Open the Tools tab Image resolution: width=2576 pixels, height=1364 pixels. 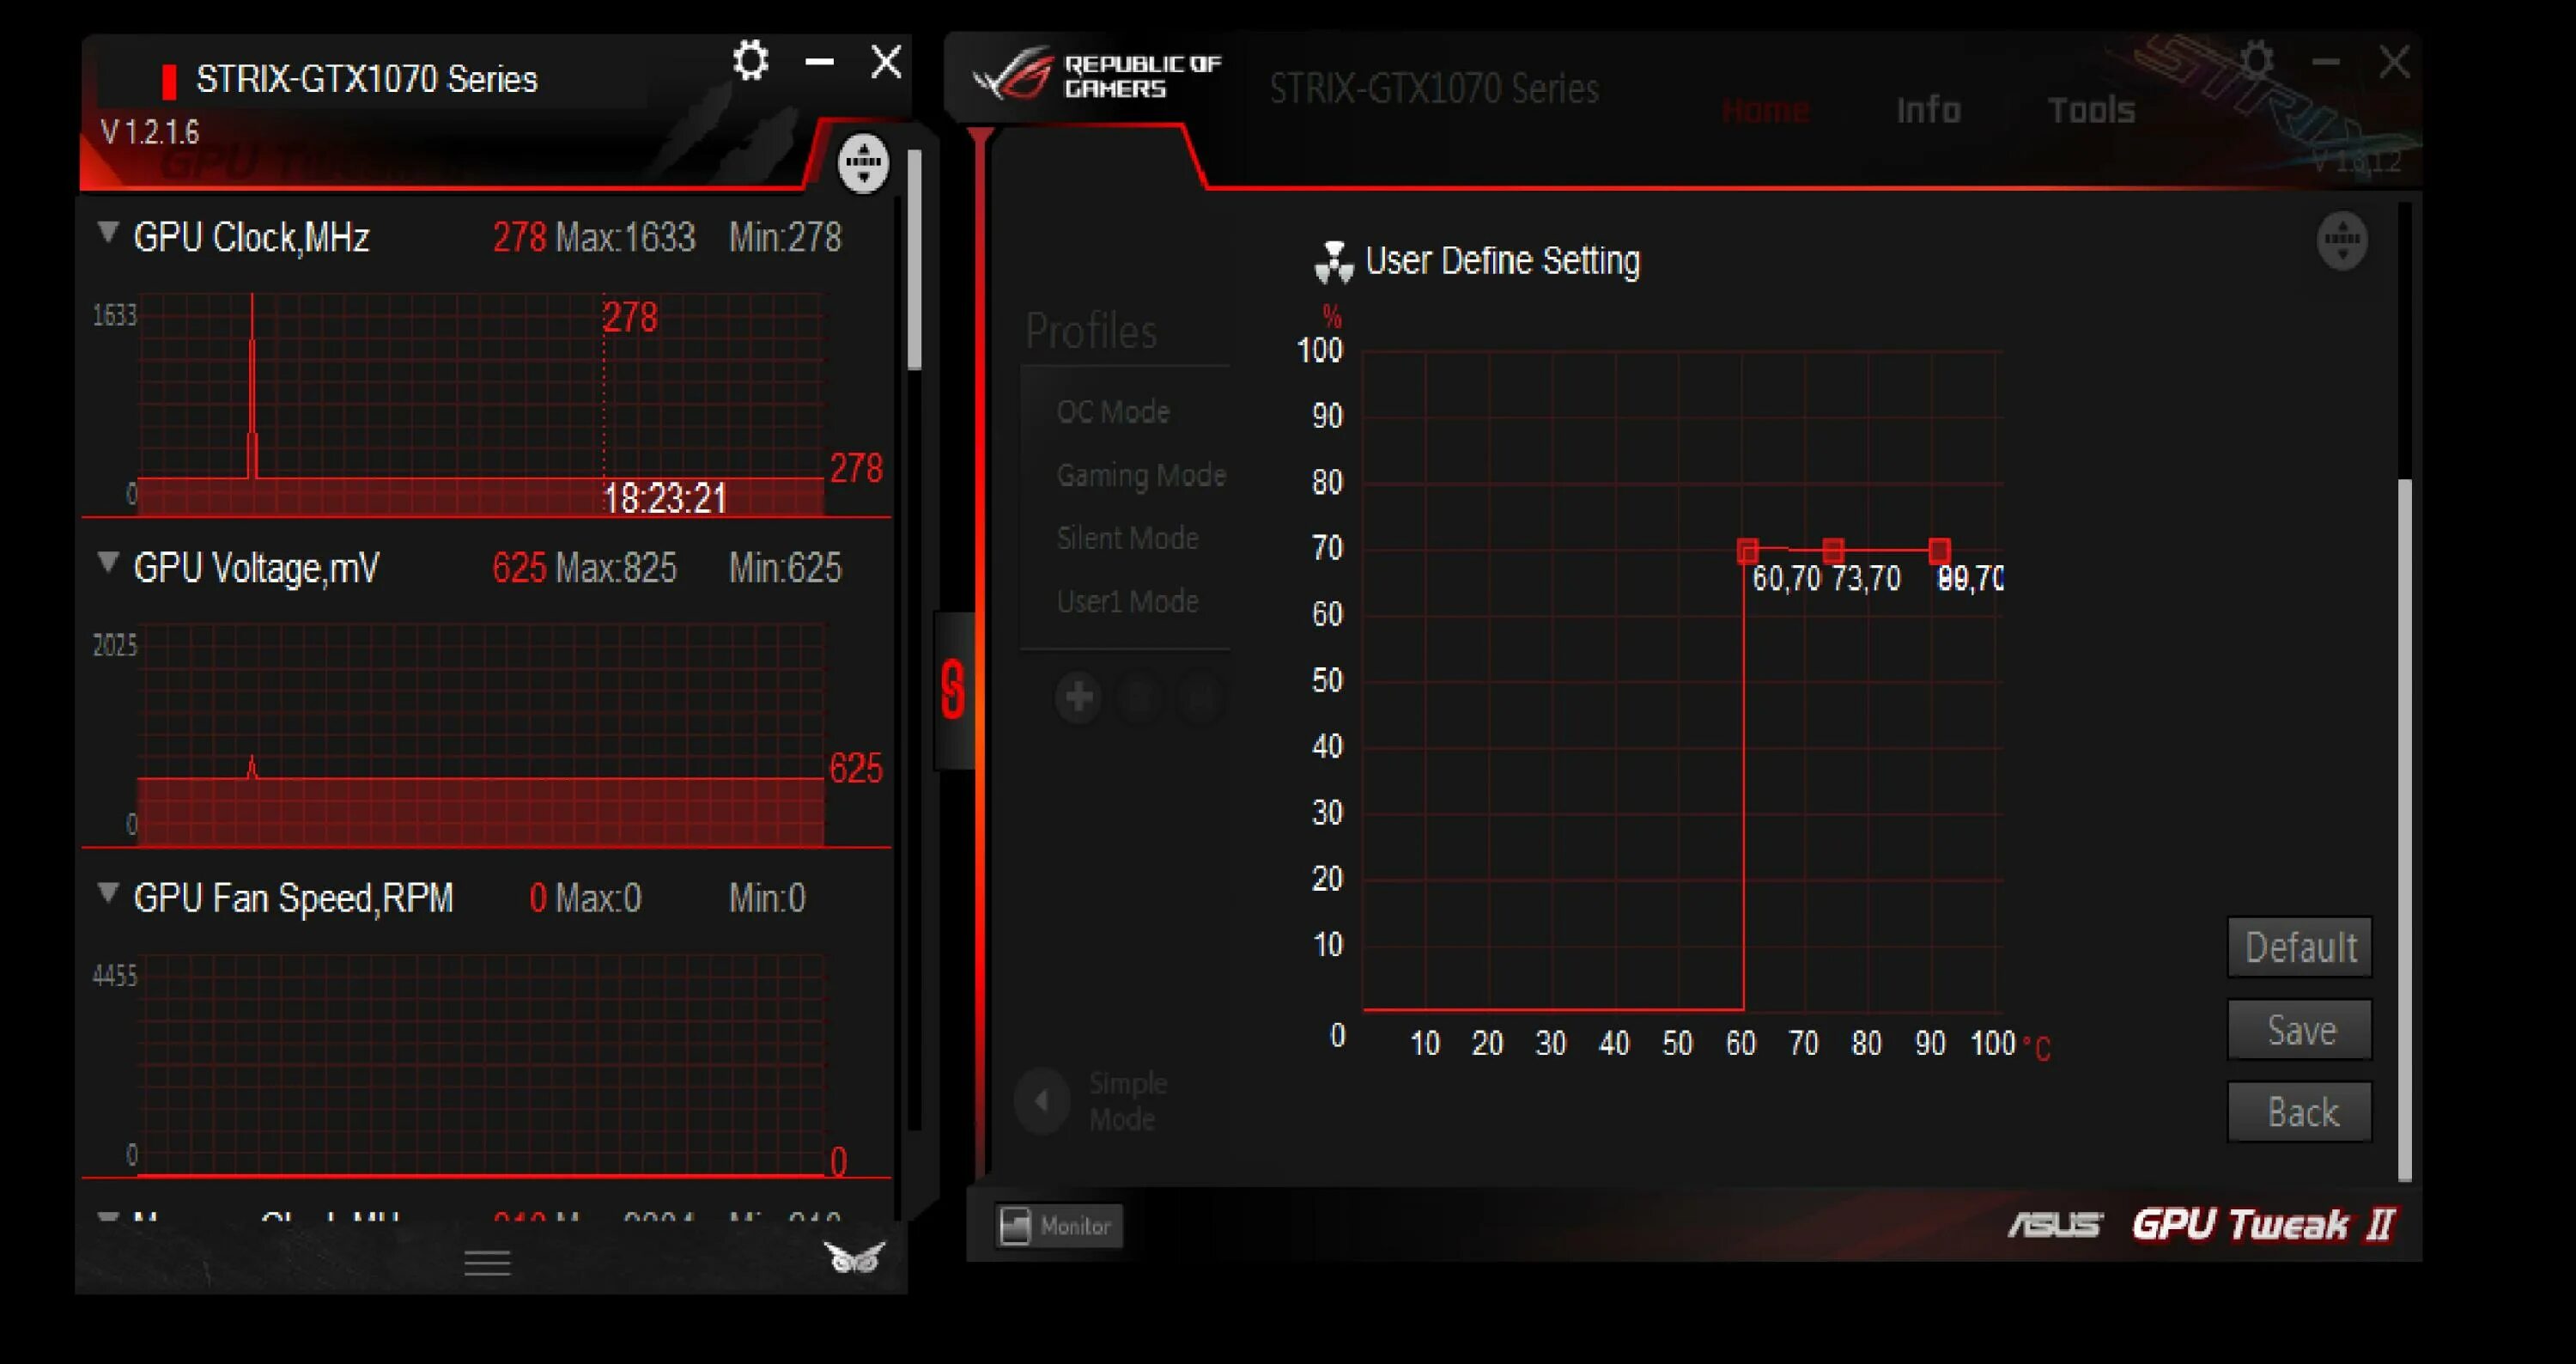2090,110
